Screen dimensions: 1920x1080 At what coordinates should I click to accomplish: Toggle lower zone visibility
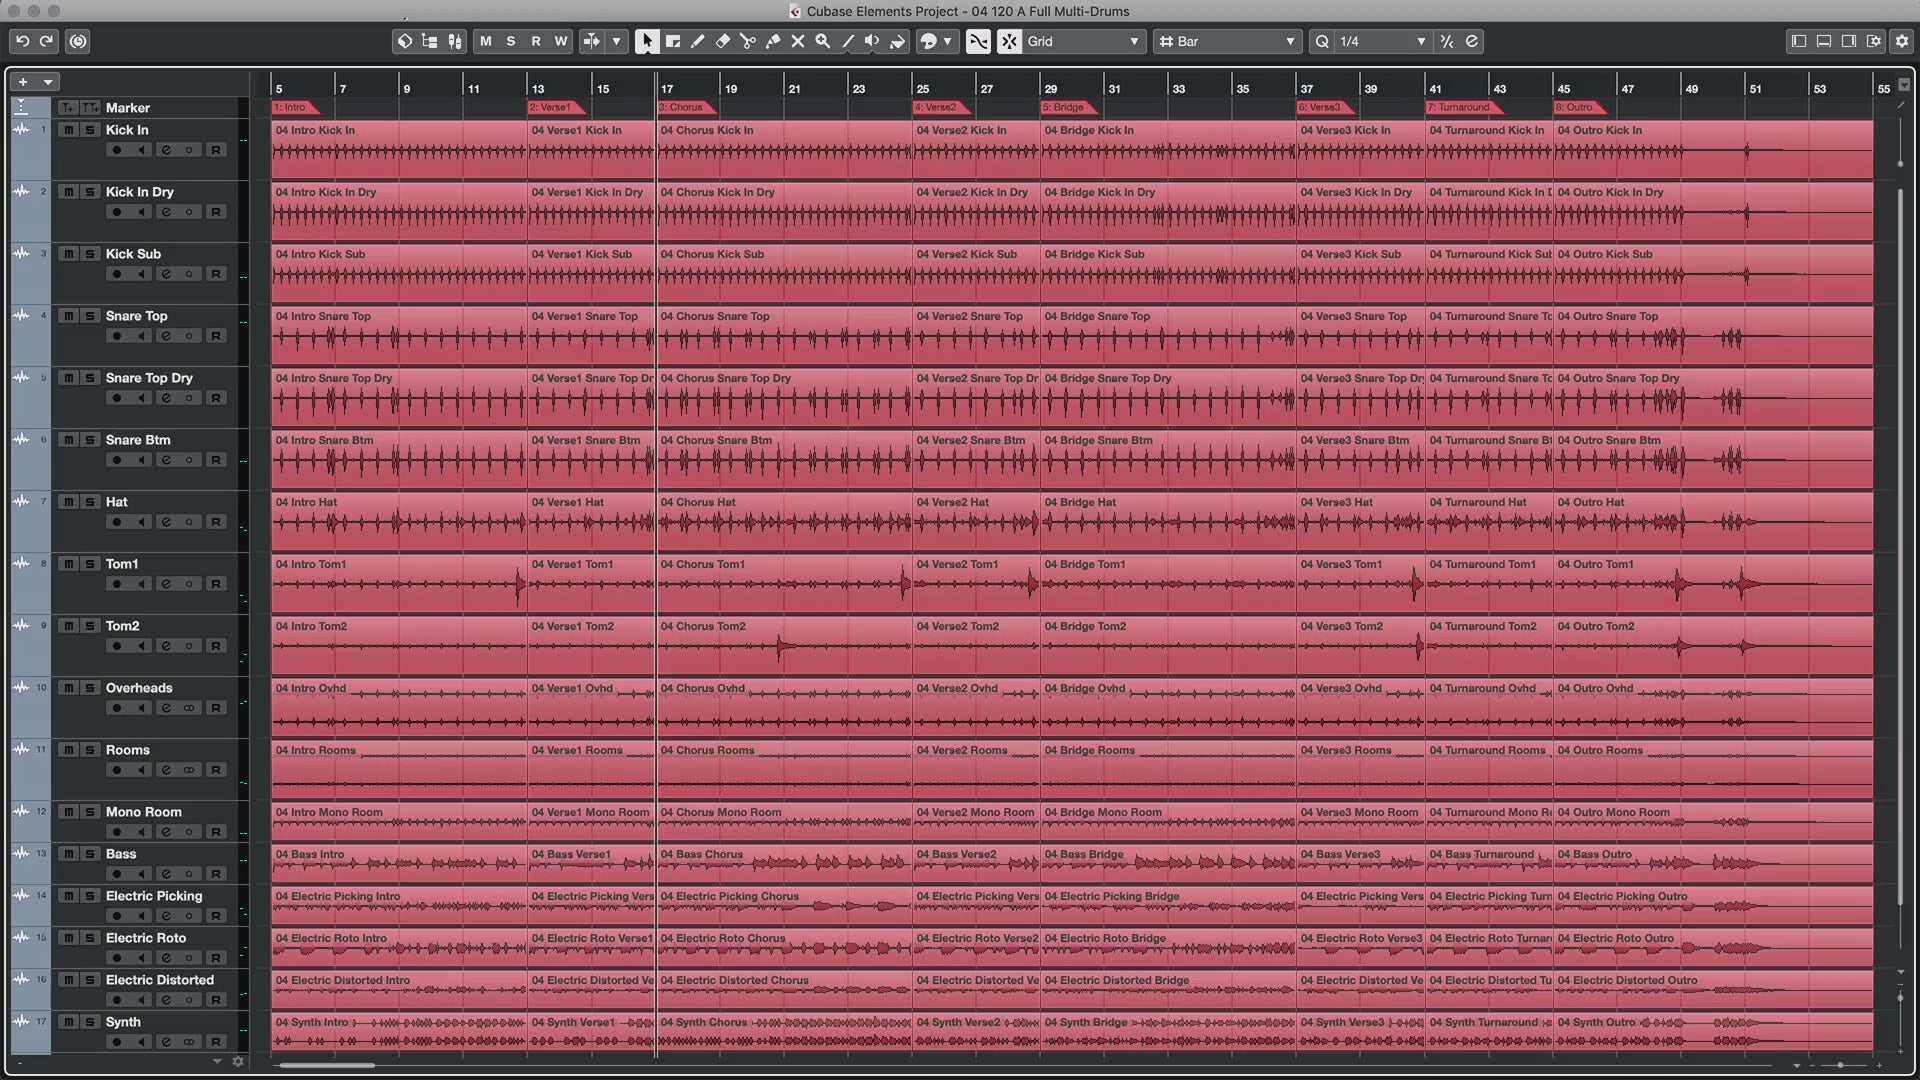tap(1824, 41)
